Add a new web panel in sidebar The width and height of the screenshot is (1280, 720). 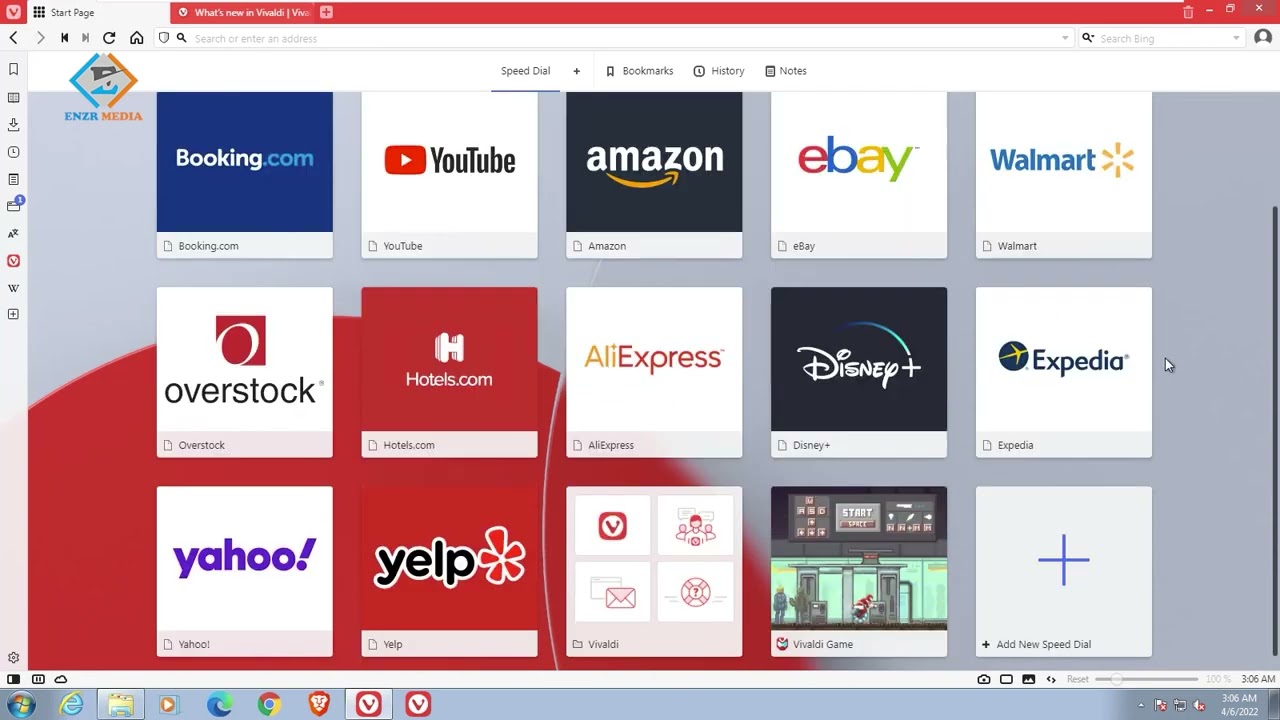(13, 314)
